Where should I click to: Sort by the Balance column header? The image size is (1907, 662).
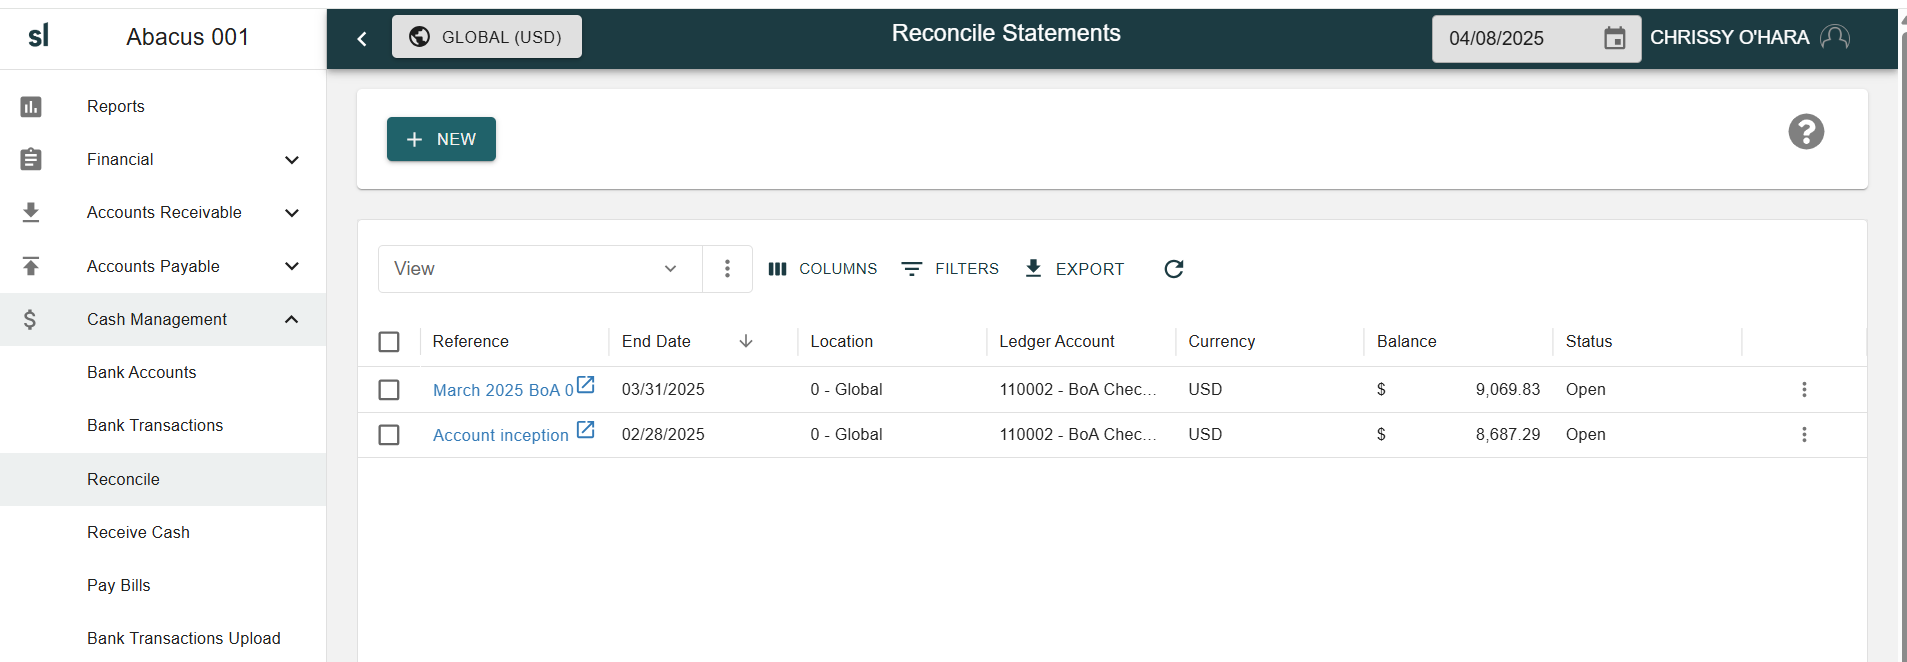coord(1406,341)
